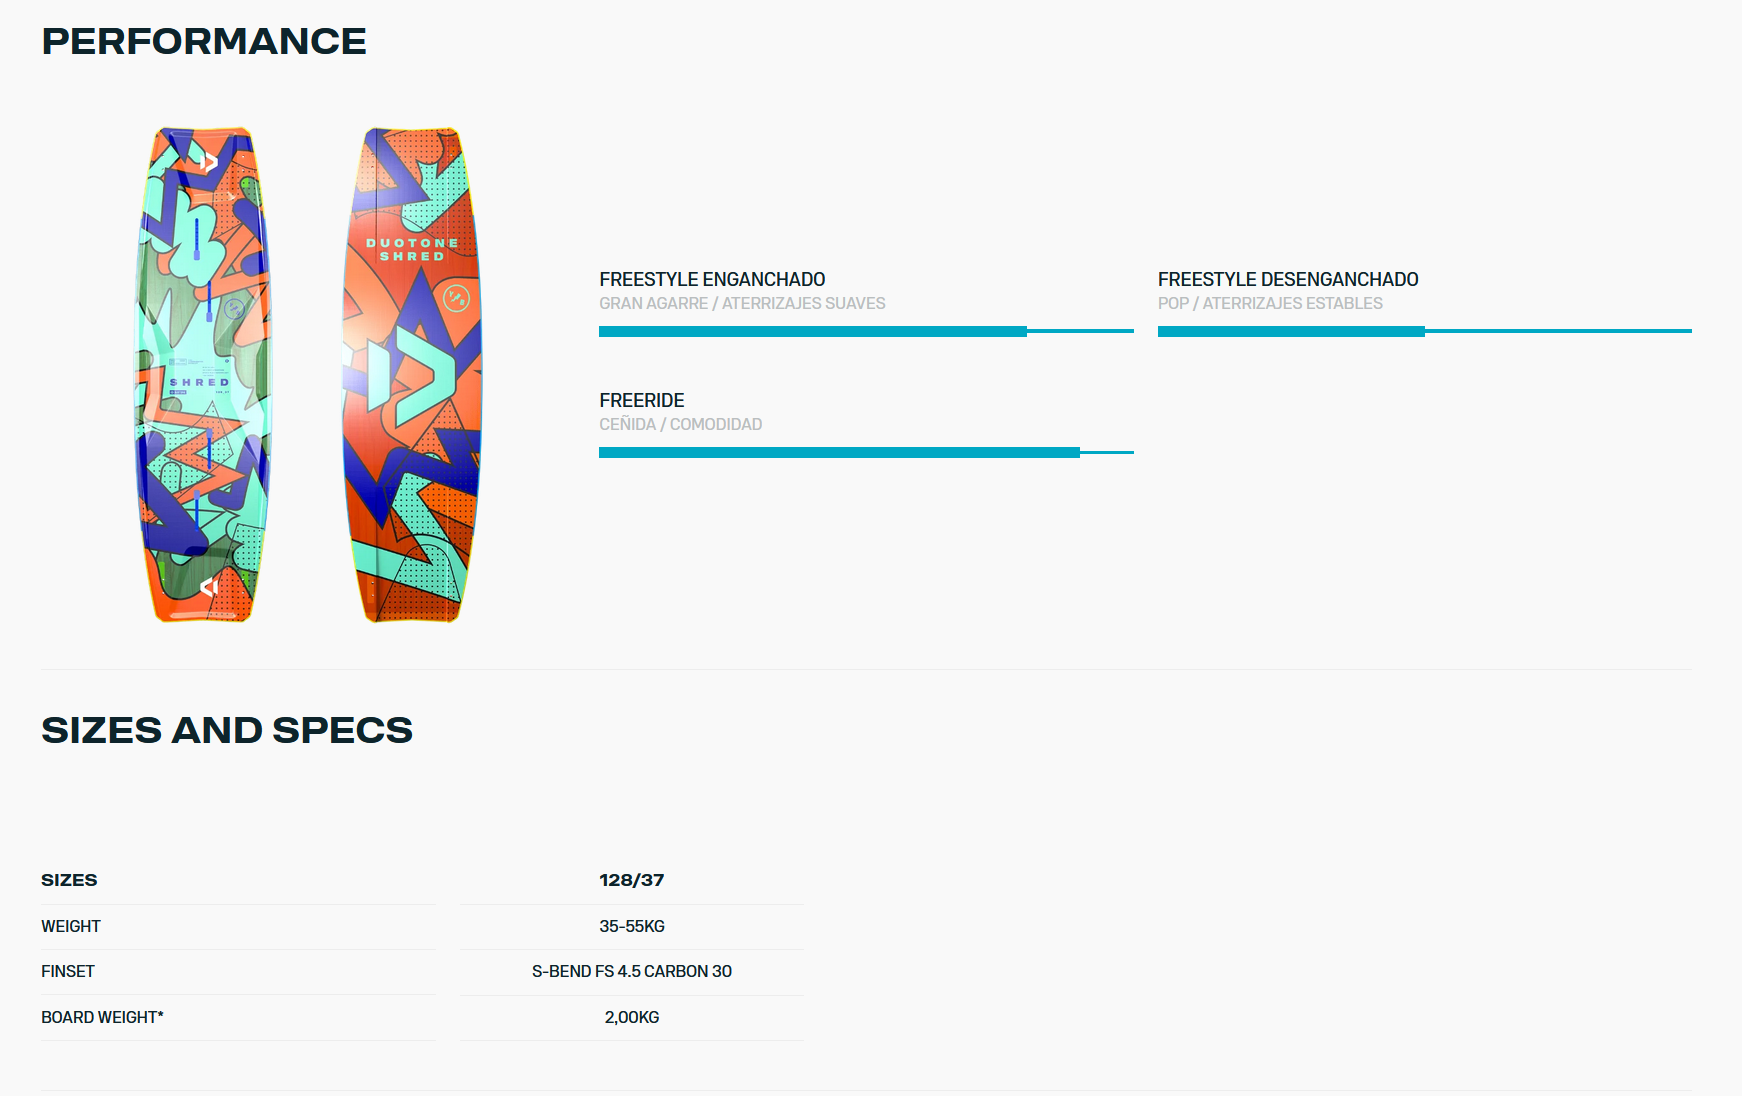This screenshot has height=1096, width=1742.
Task: Click the FINSET row label
Action: (68, 971)
